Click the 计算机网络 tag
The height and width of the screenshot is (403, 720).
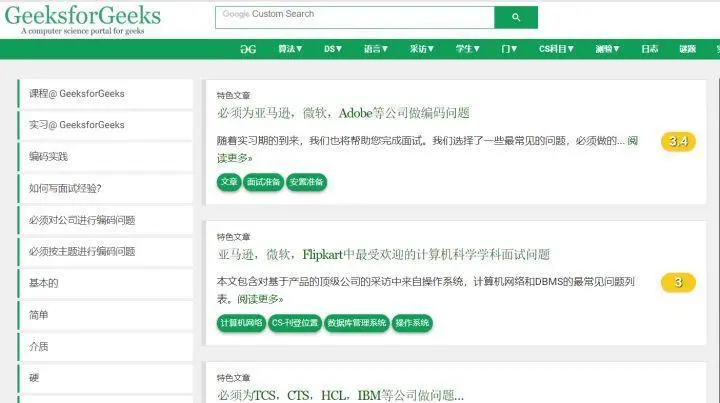tap(241, 323)
